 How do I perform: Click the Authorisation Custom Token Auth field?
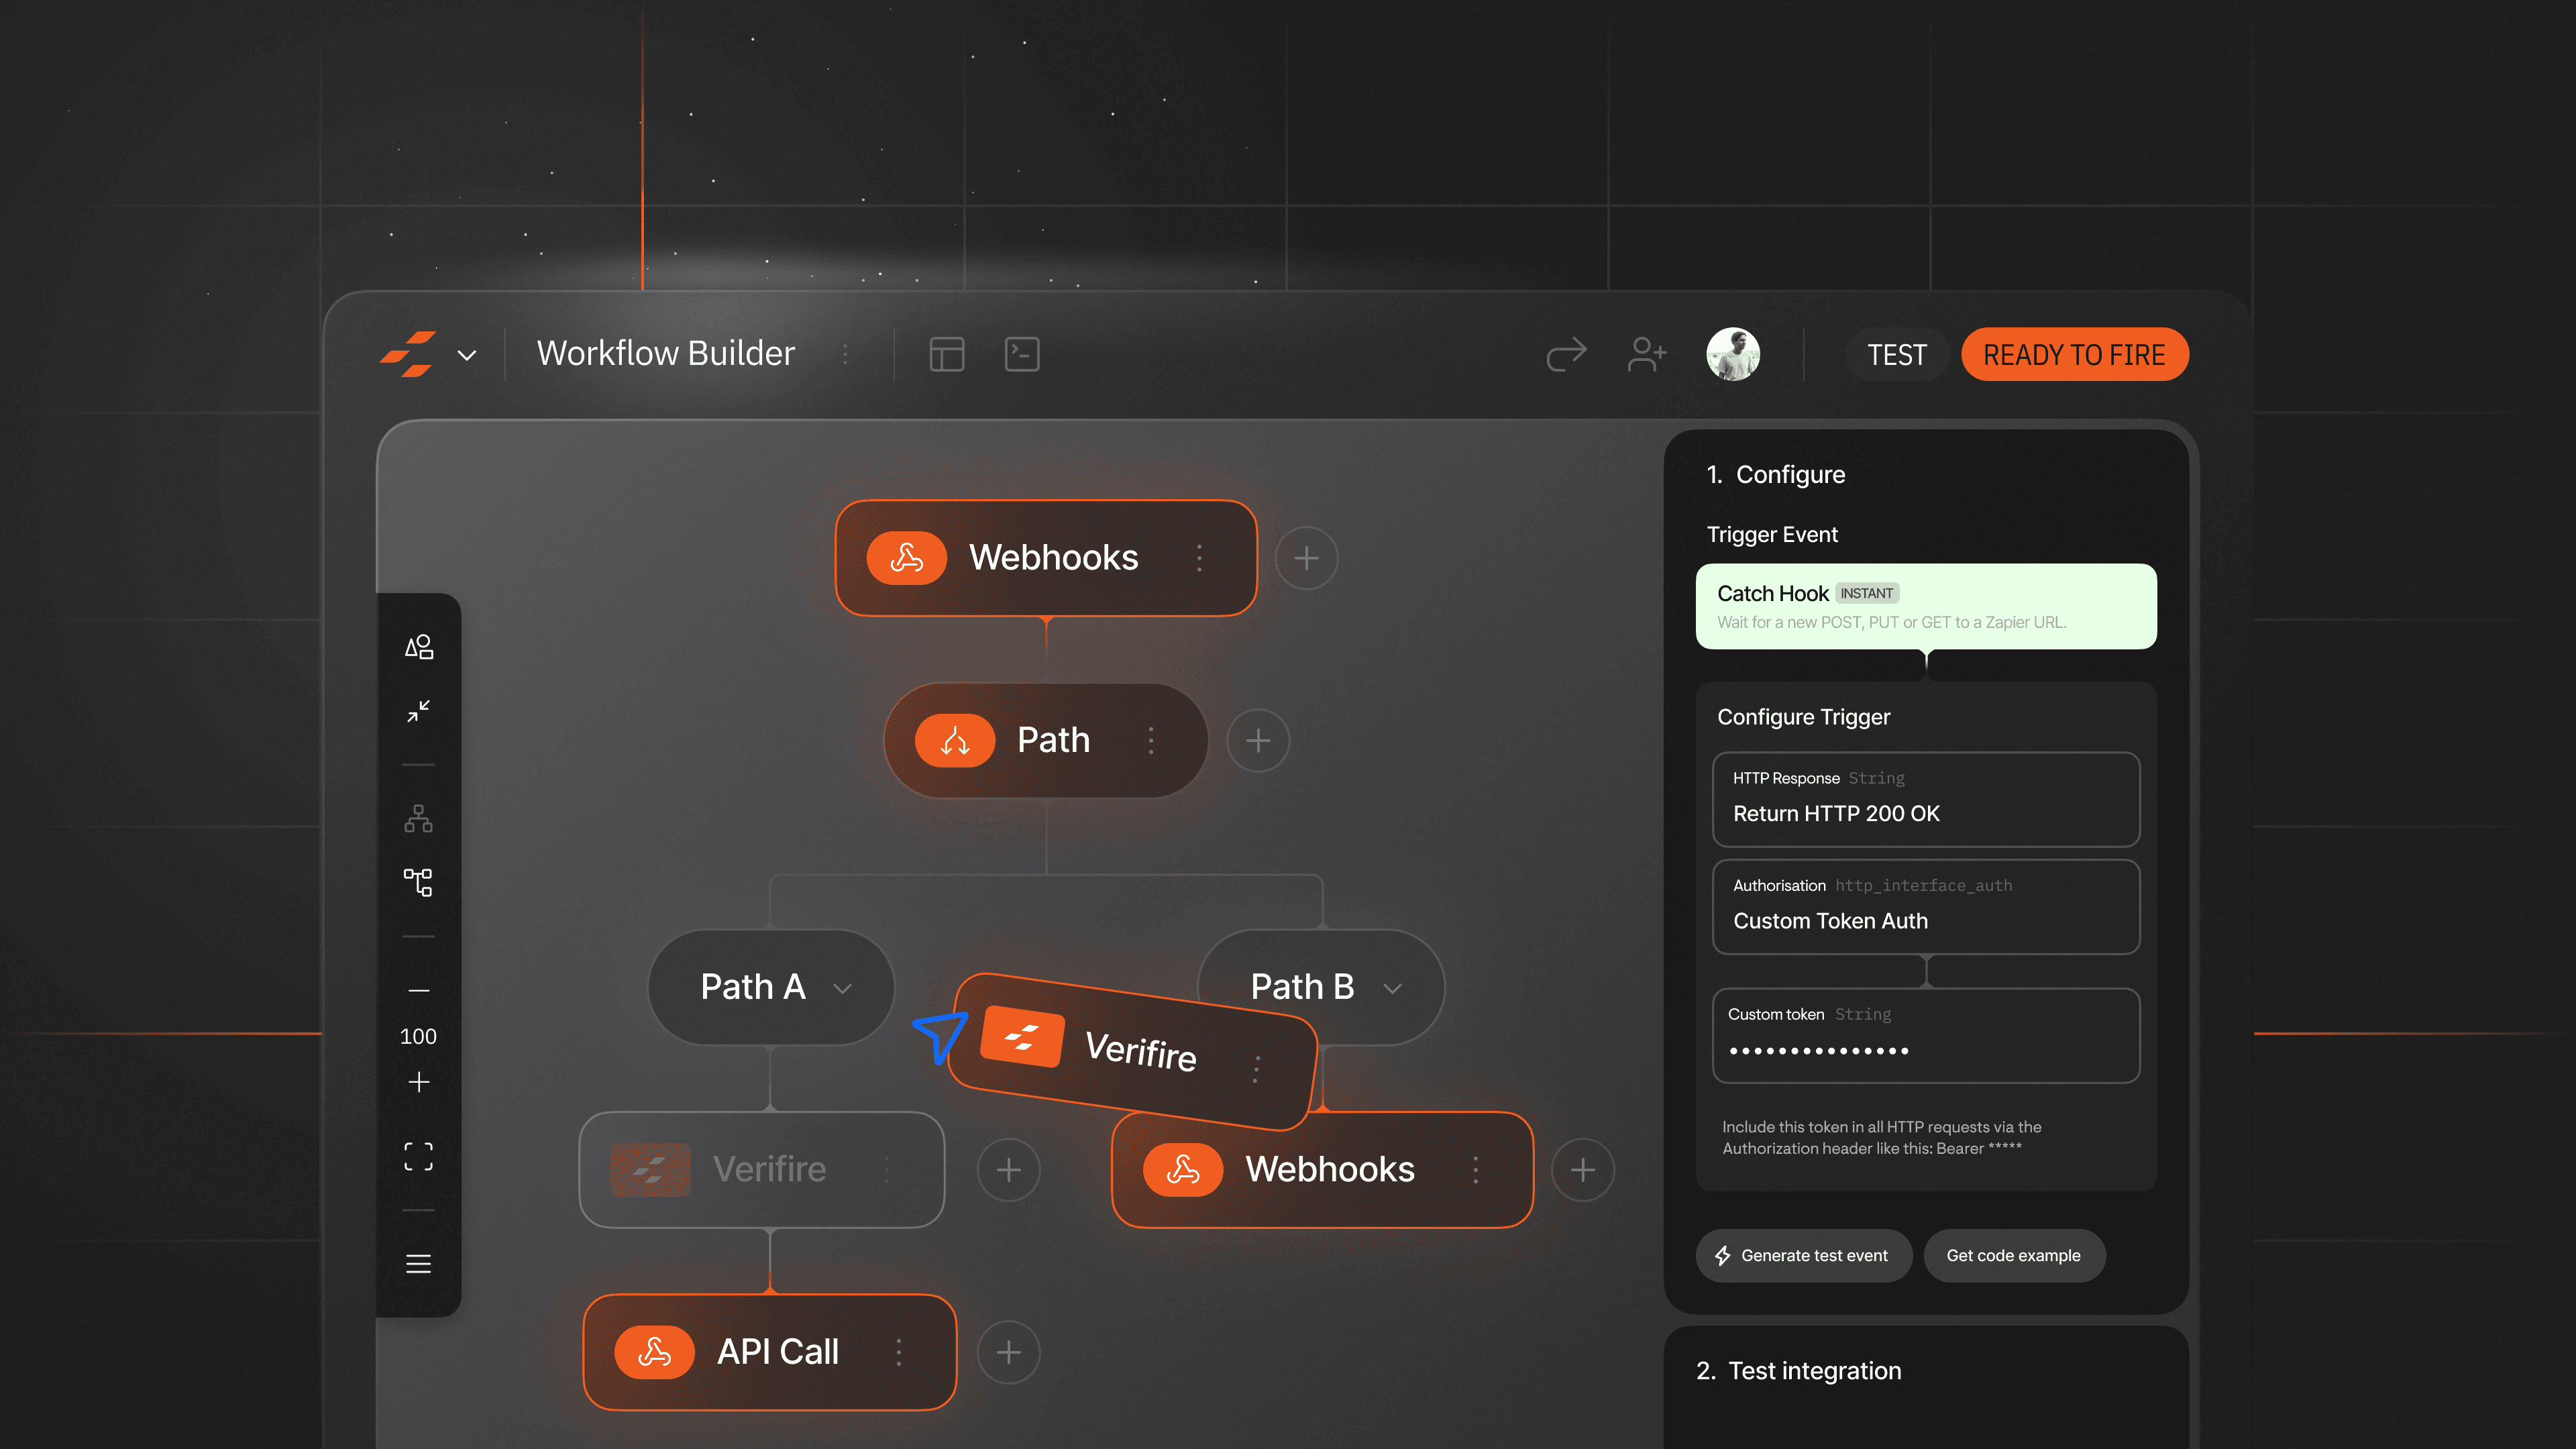tap(1926, 906)
